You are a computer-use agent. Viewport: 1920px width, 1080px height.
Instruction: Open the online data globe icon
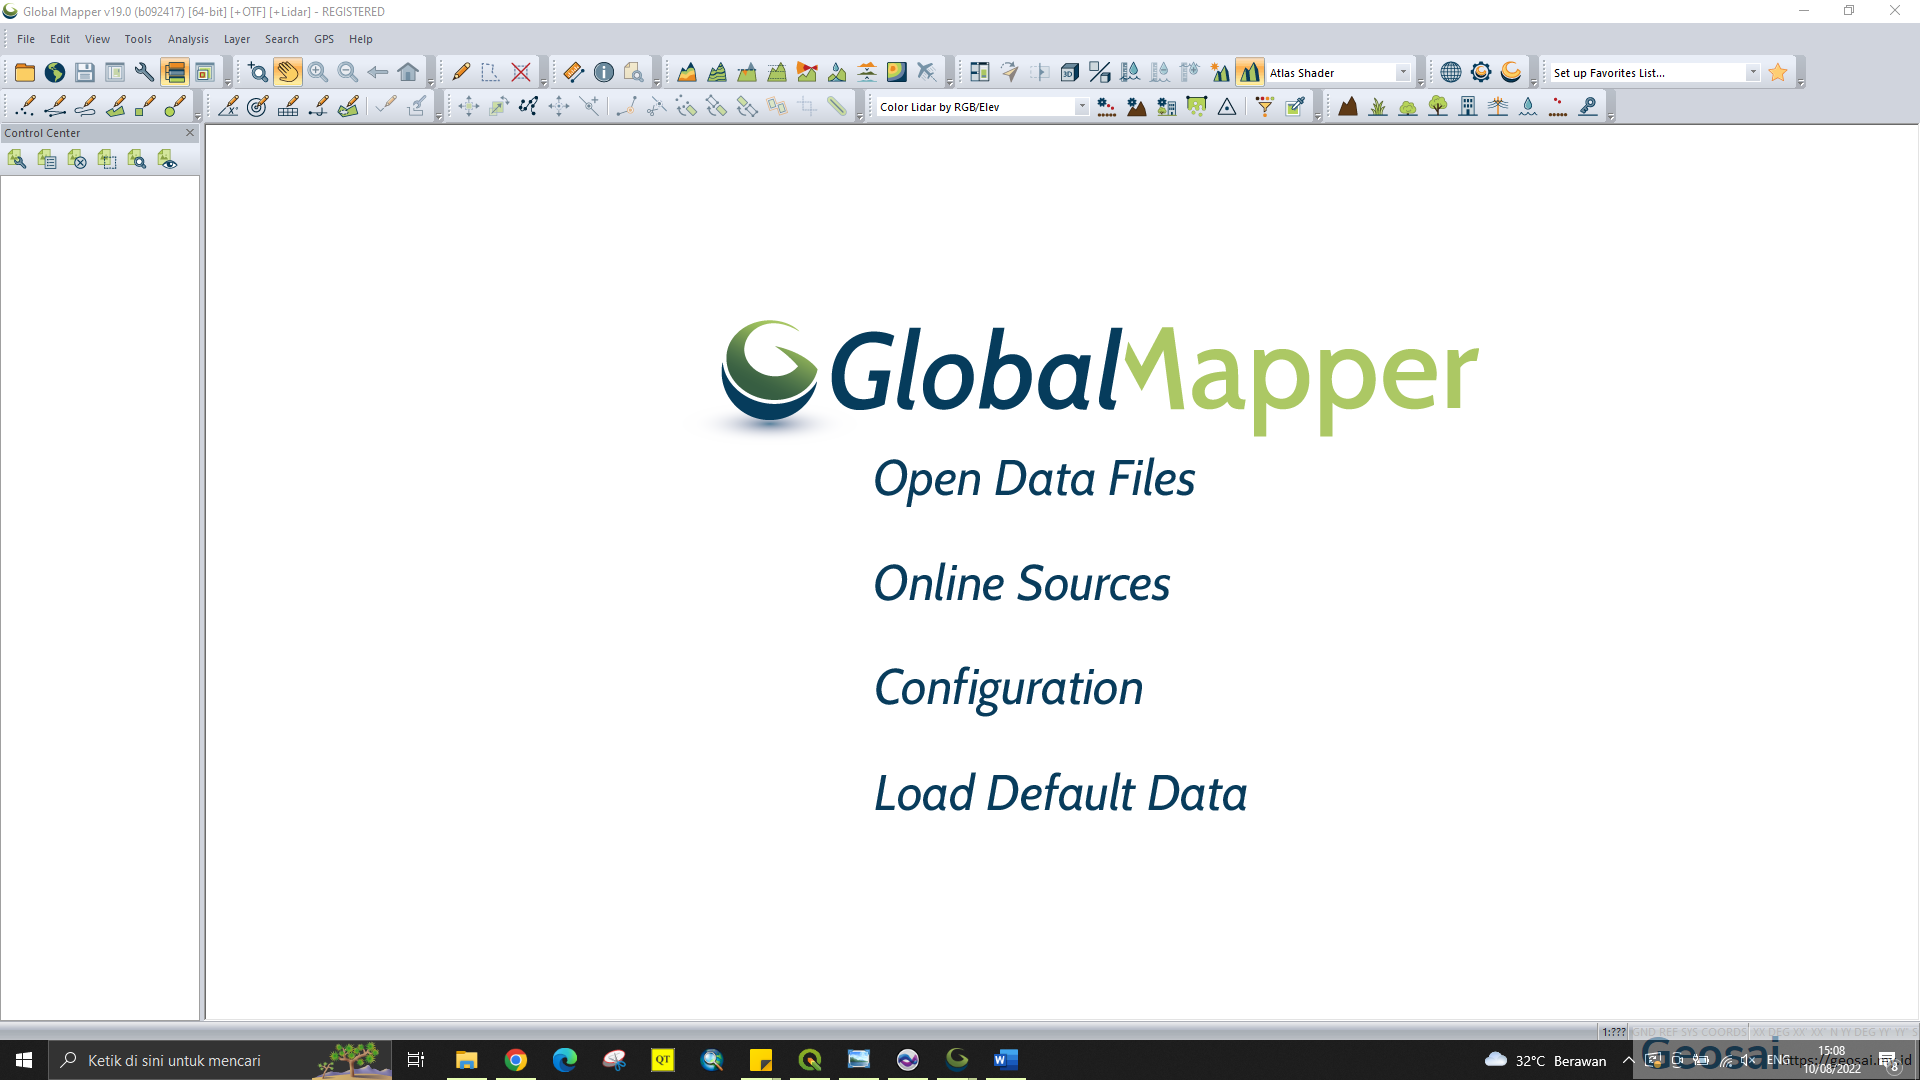[55, 72]
